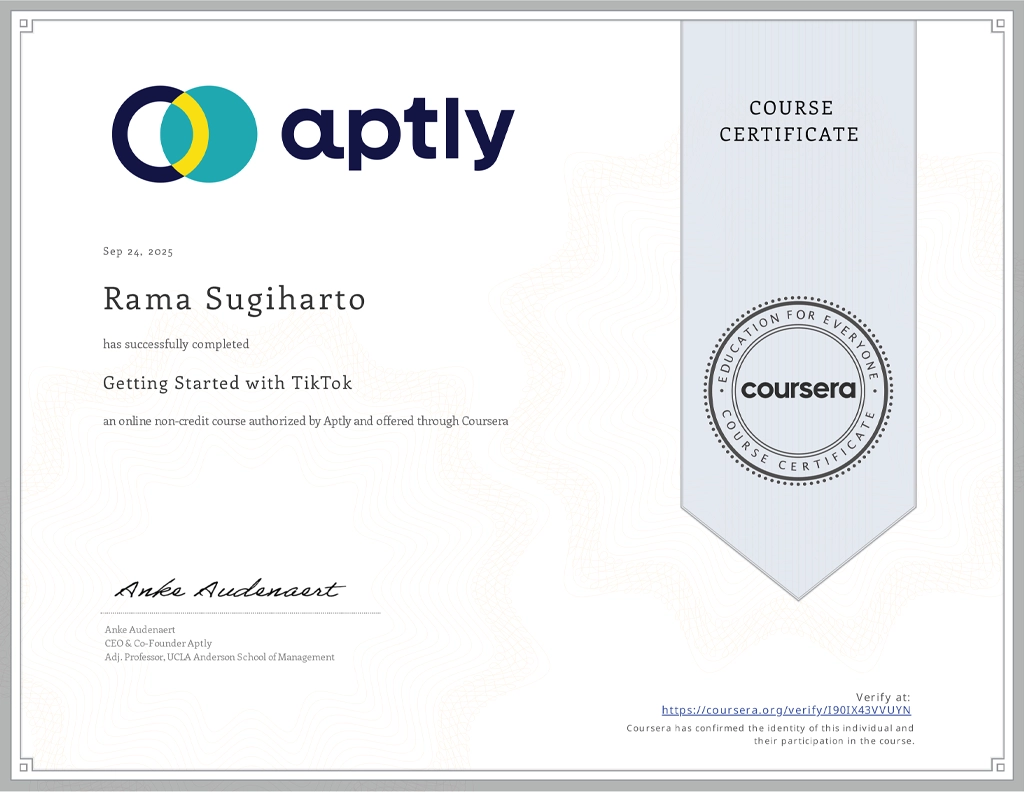Click the CEO & Co-Founder Aptly title
Image resolution: width=1024 pixels, height=792 pixels.
[158, 643]
